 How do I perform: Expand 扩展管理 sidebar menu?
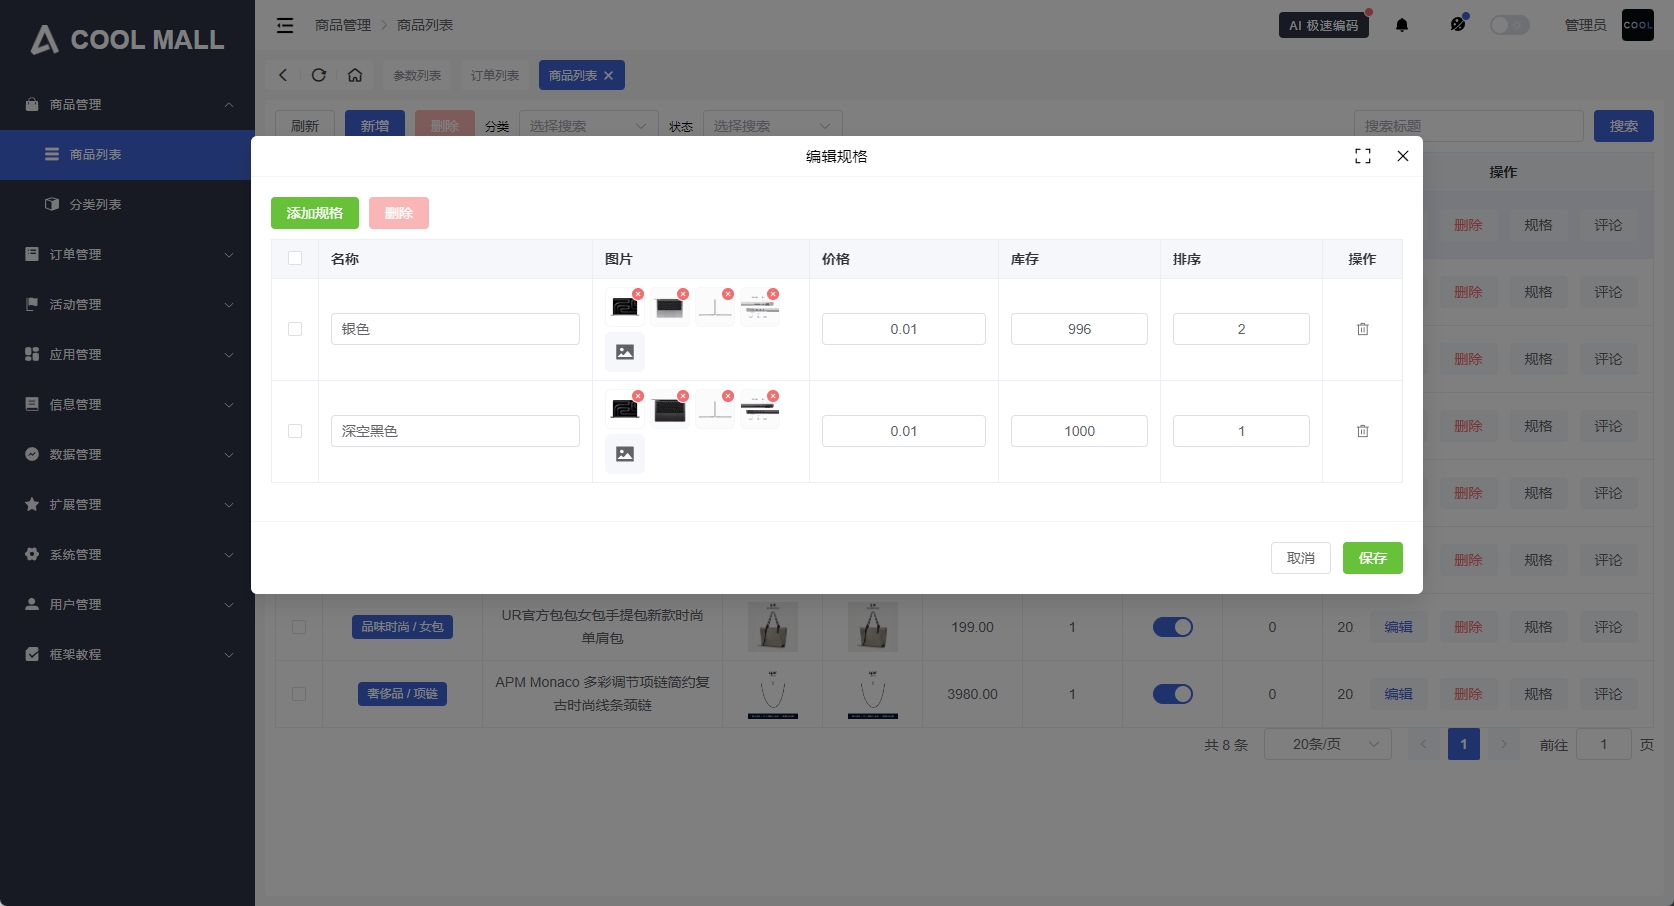tap(127, 505)
